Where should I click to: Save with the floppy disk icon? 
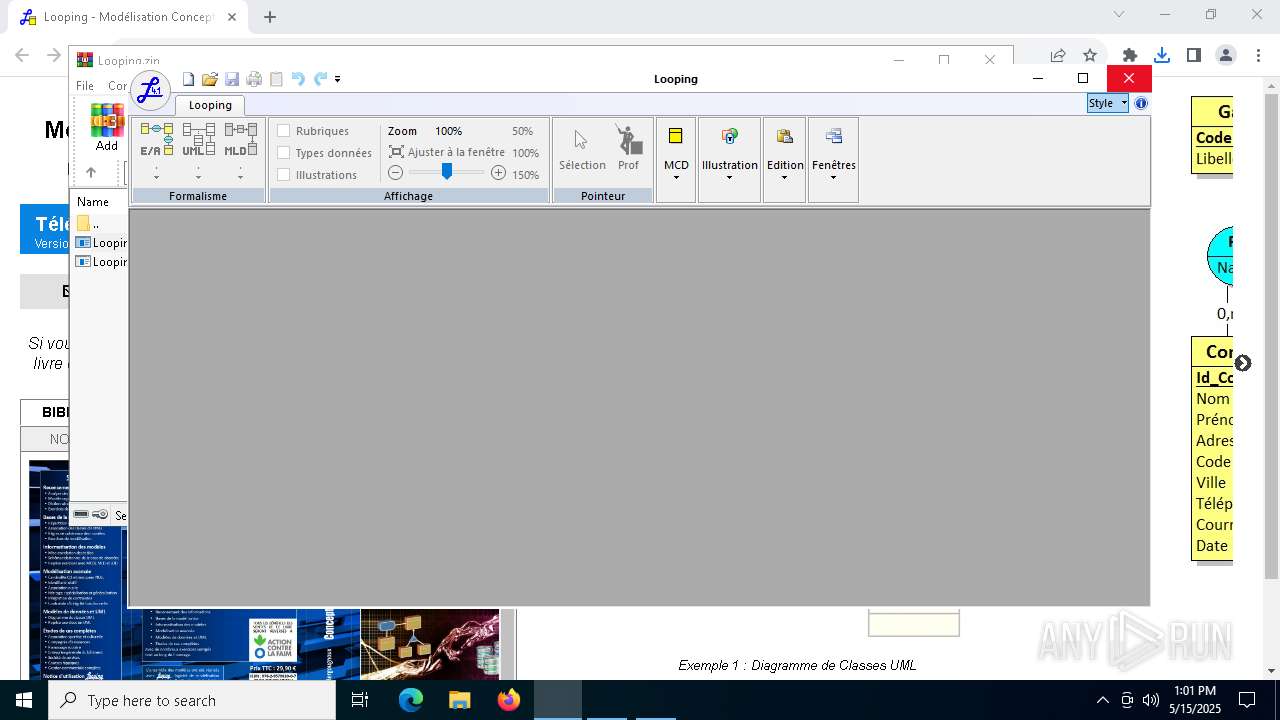coord(232,79)
